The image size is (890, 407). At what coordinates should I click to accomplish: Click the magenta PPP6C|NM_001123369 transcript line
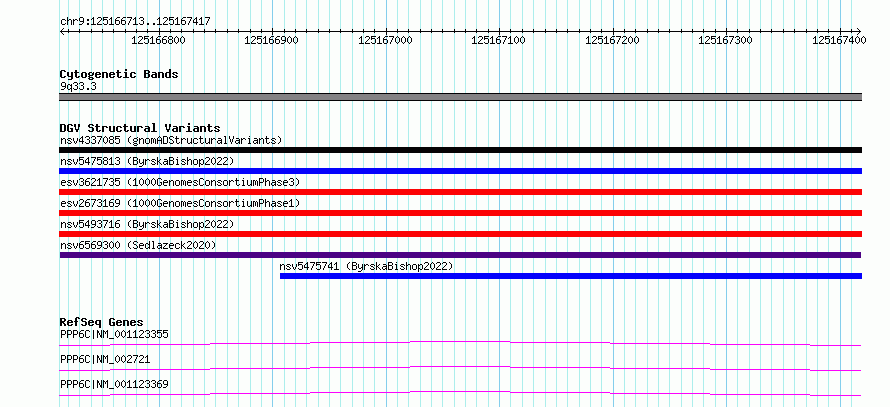pyautogui.click(x=461, y=393)
